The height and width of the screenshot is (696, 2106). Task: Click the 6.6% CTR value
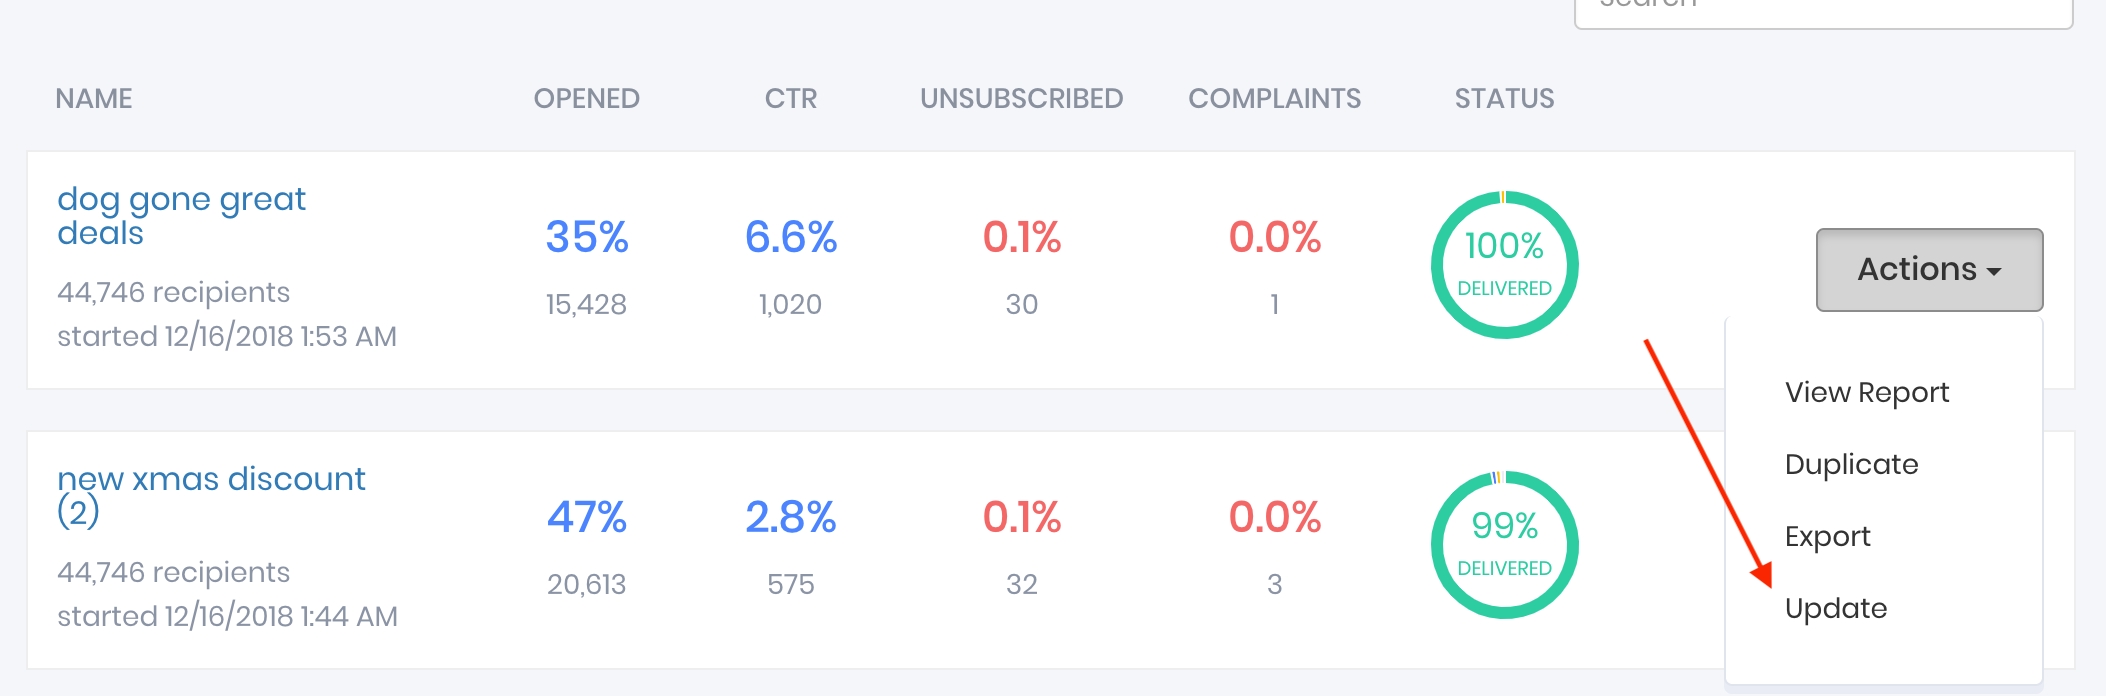point(790,237)
